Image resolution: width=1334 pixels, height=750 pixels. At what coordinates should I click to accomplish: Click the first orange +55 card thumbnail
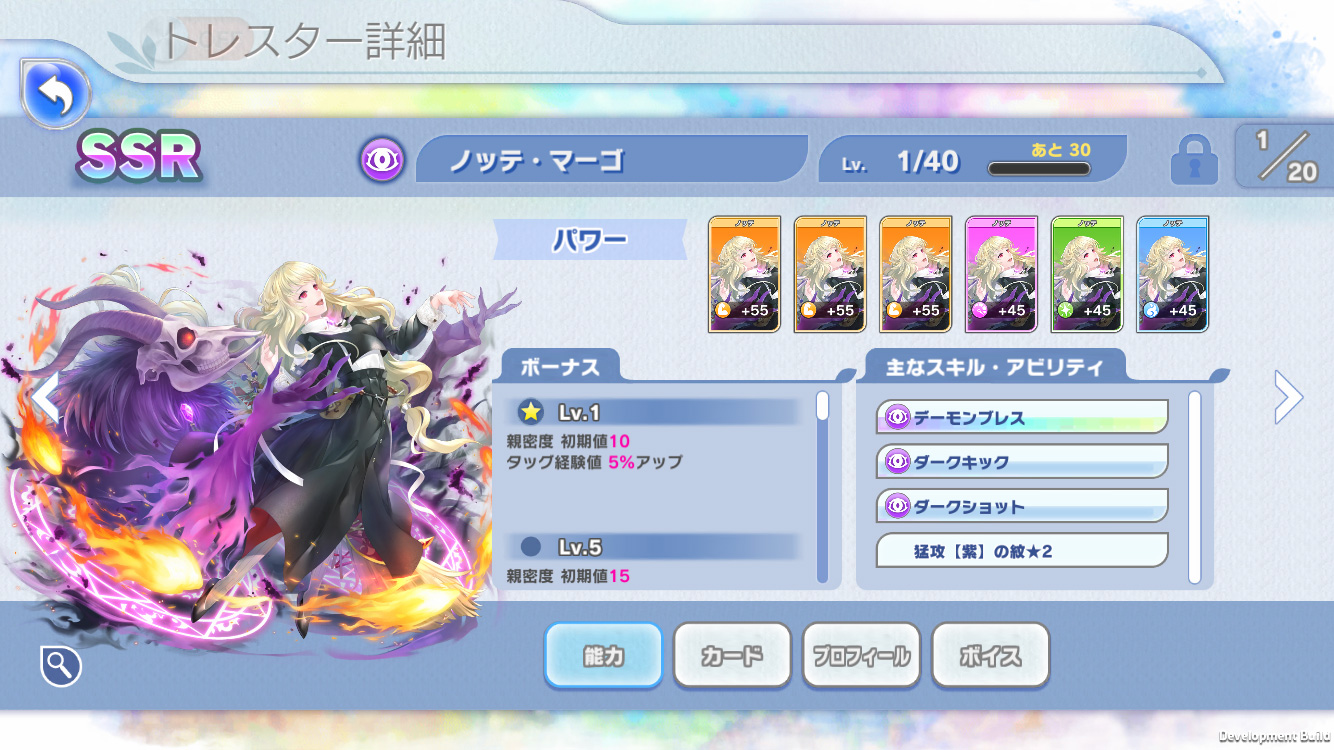click(x=744, y=274)
